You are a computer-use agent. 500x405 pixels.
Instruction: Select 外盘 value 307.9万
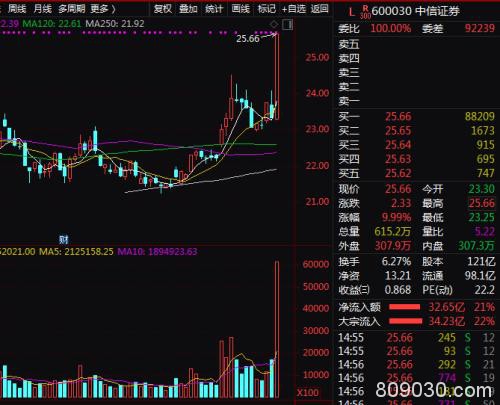click(x=393, y=246)
